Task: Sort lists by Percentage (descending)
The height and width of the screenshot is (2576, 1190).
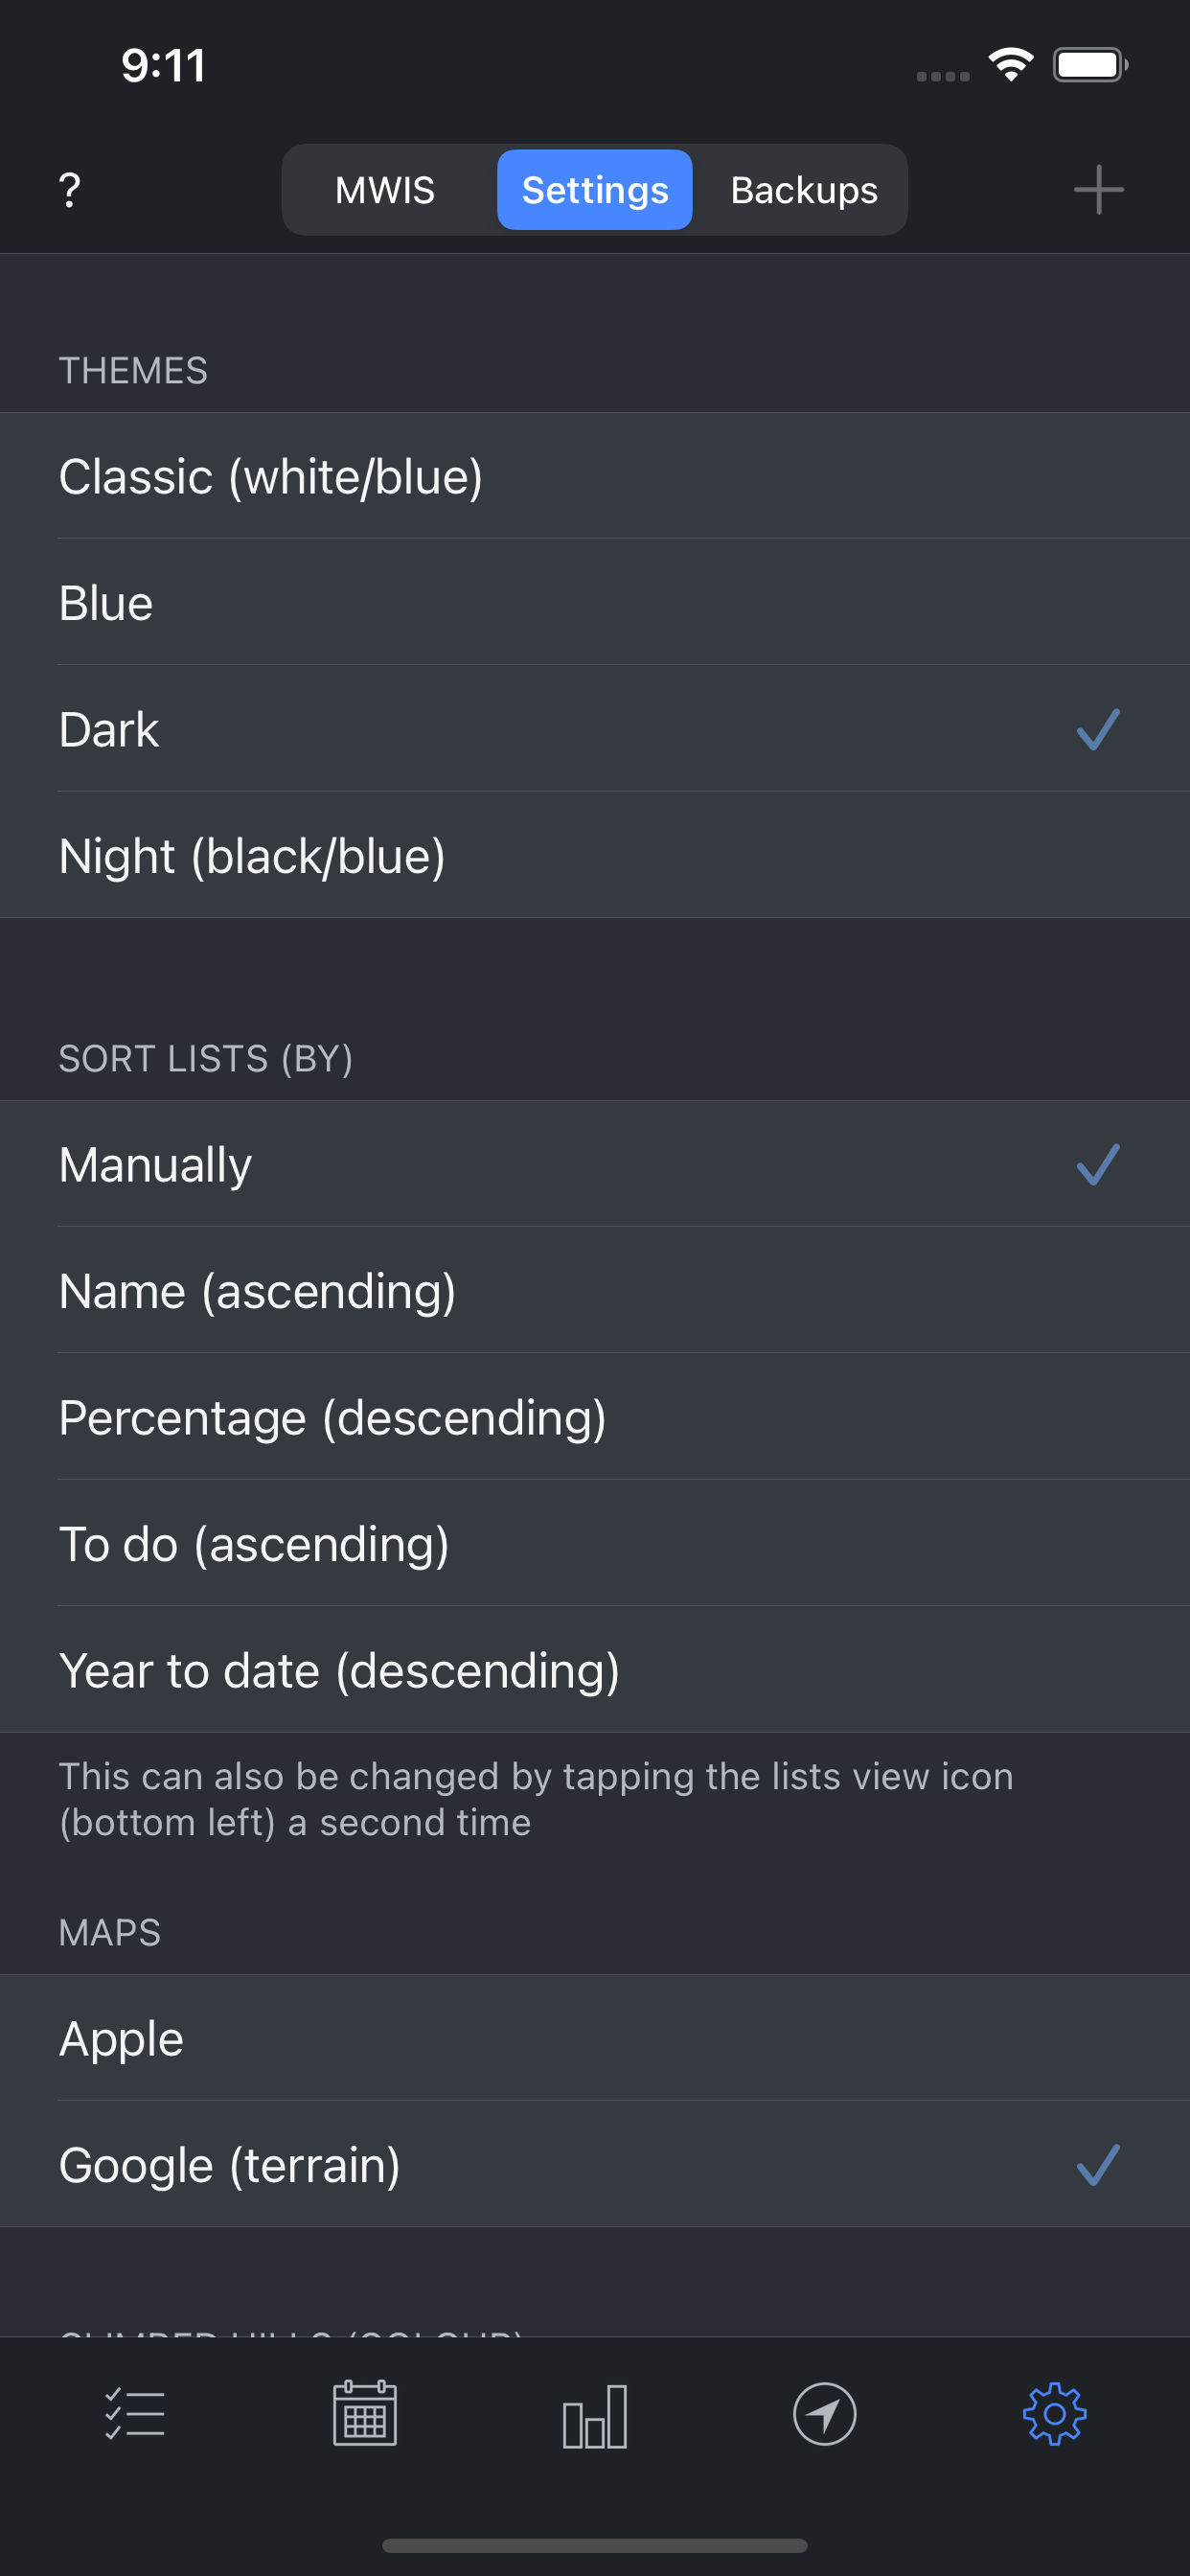Action: tap(594, 1417)
